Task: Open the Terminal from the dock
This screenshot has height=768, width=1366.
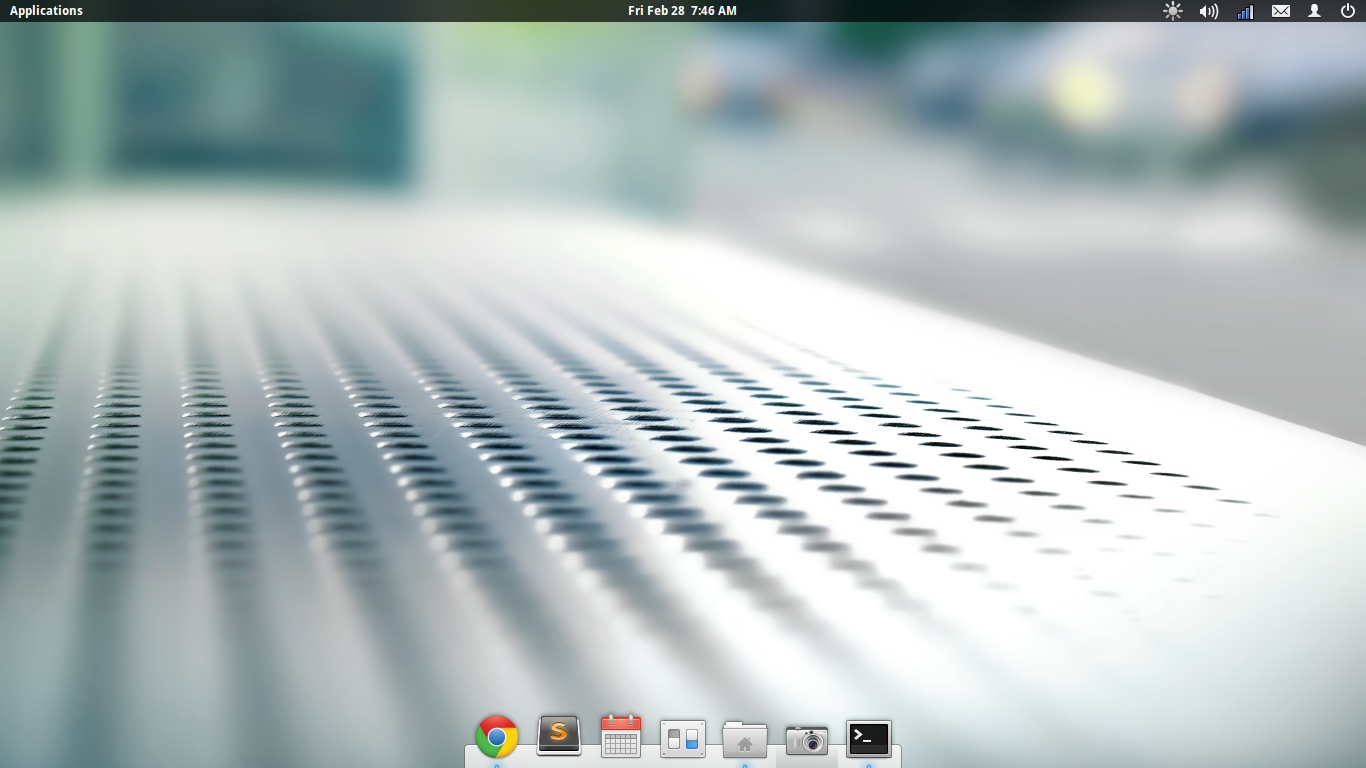Action: pos(869,738)
